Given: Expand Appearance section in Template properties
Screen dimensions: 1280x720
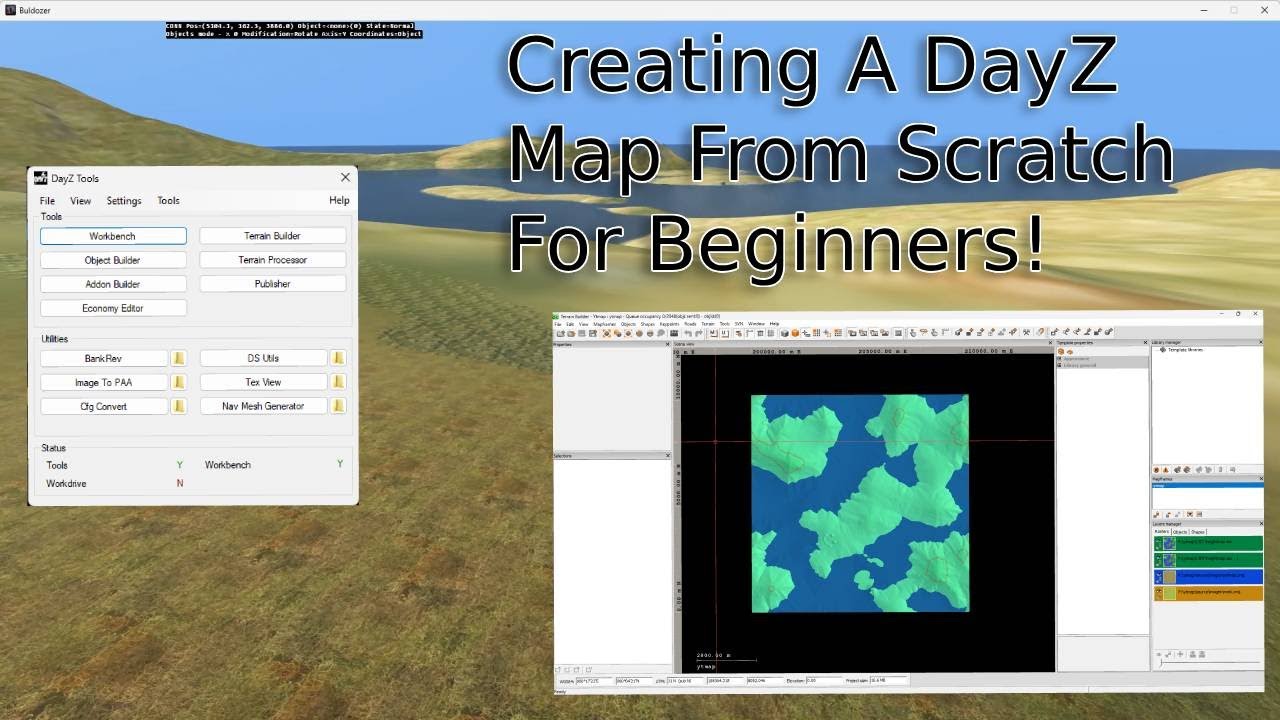Looking at the screenshot, I should click(1059, 358).
